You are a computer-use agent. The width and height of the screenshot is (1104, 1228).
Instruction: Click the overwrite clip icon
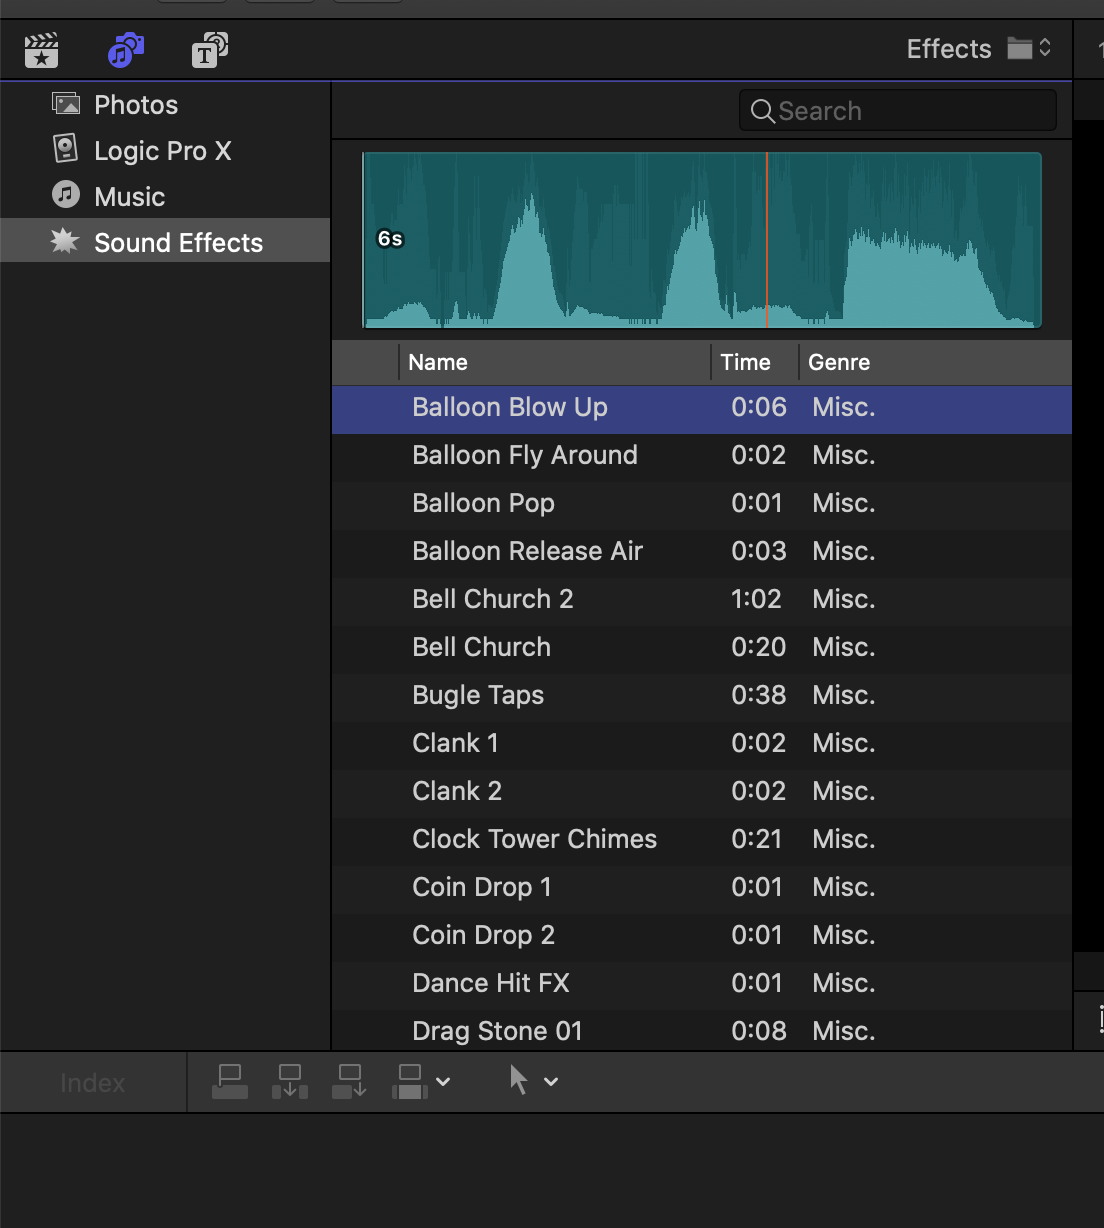coord(410,1081)
